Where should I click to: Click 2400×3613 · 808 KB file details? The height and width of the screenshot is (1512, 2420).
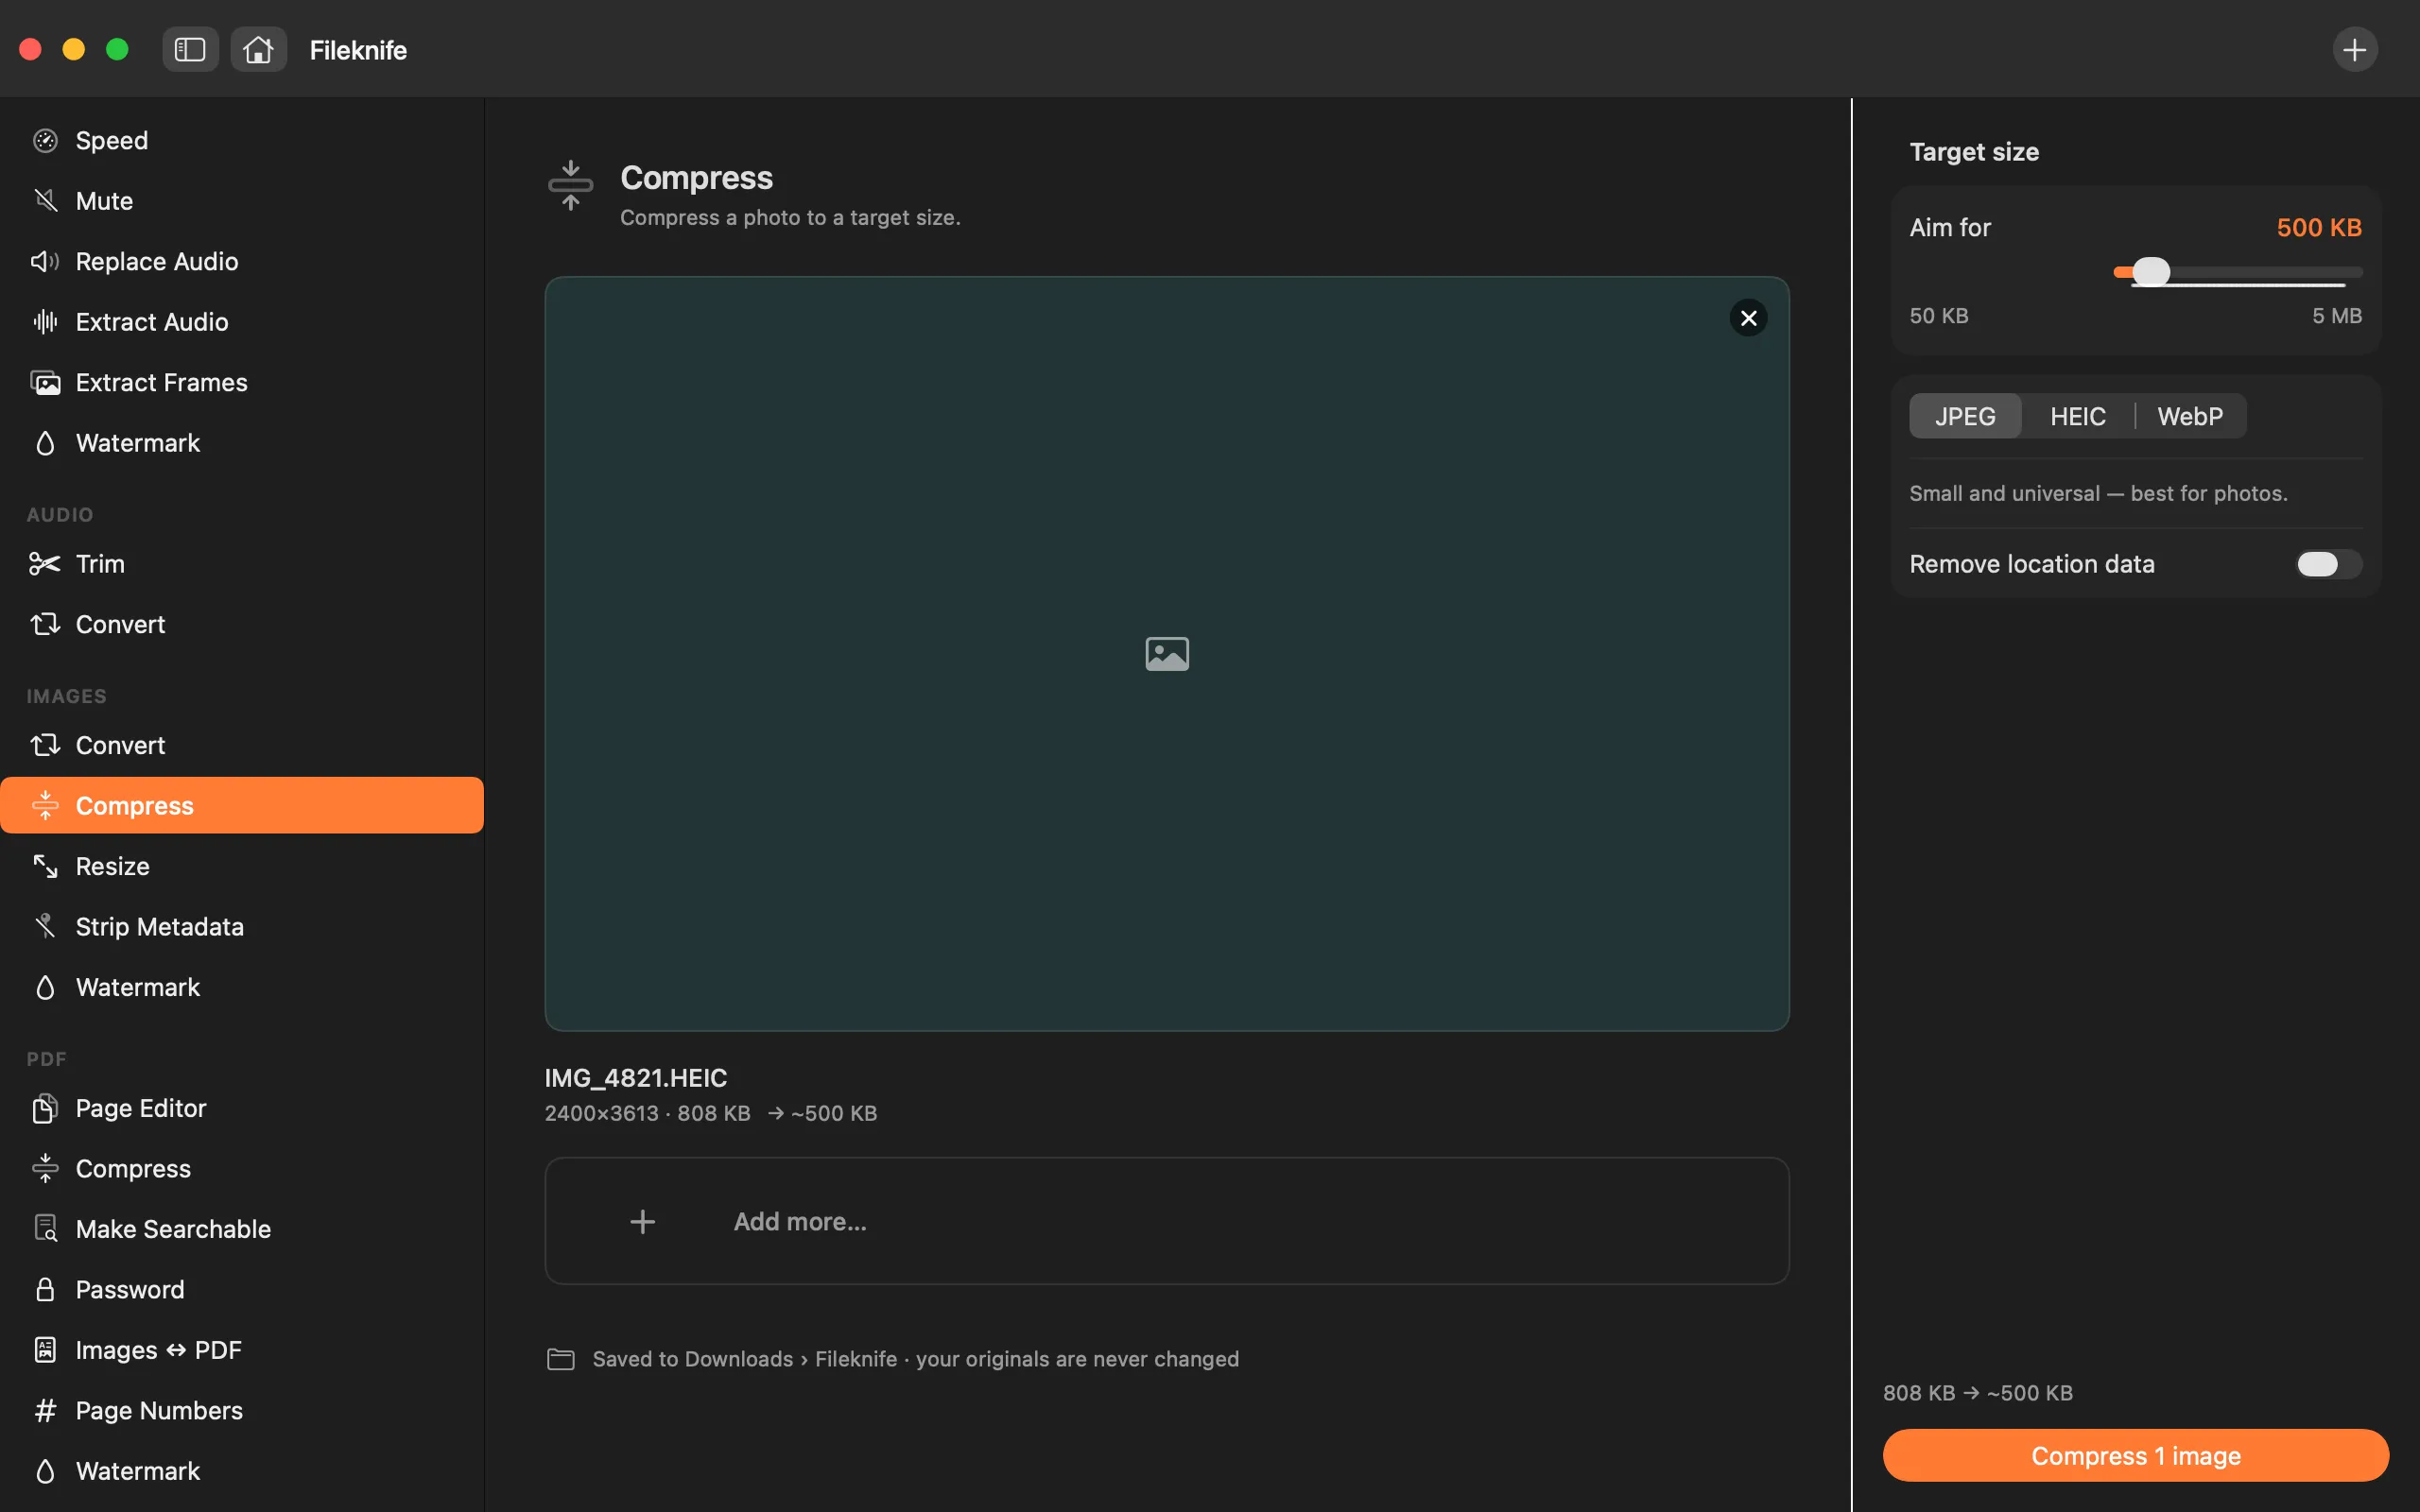point(647,1114)
